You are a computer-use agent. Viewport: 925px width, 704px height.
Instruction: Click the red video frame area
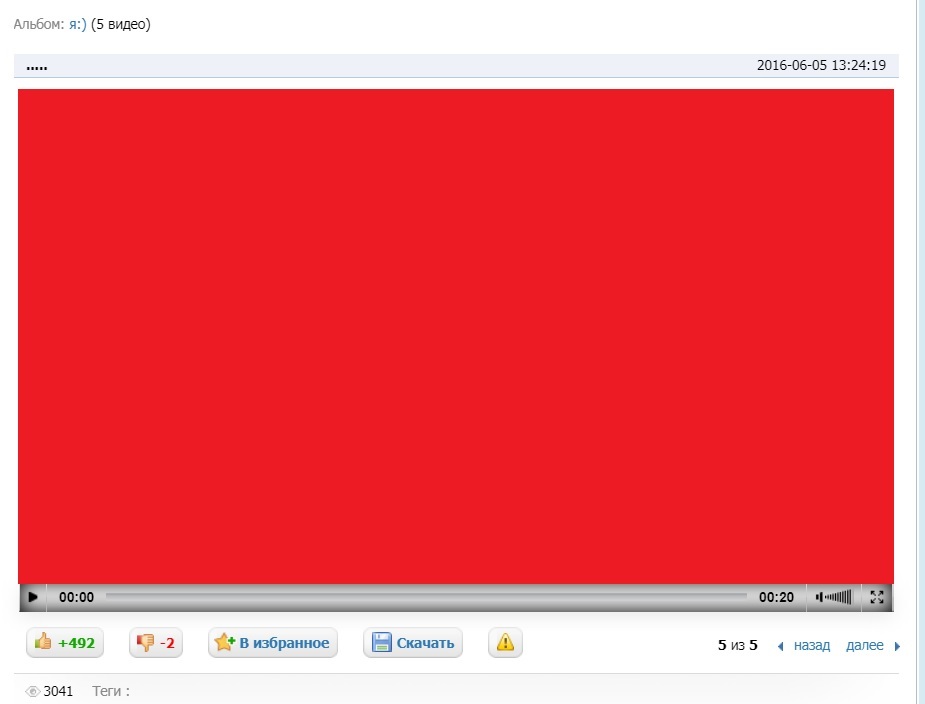pyautogui.click(x=456, y=336)
